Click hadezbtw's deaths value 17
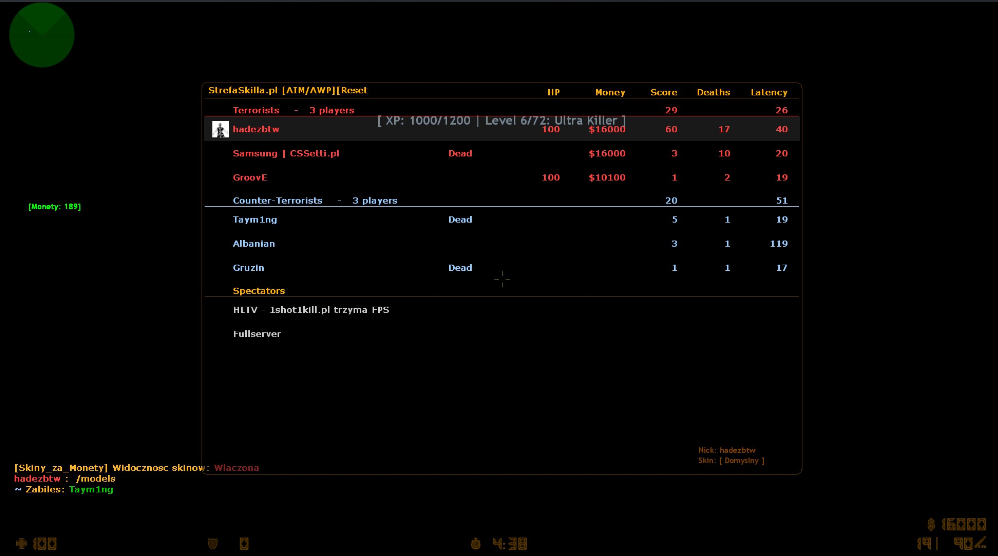 coord(724,129)
